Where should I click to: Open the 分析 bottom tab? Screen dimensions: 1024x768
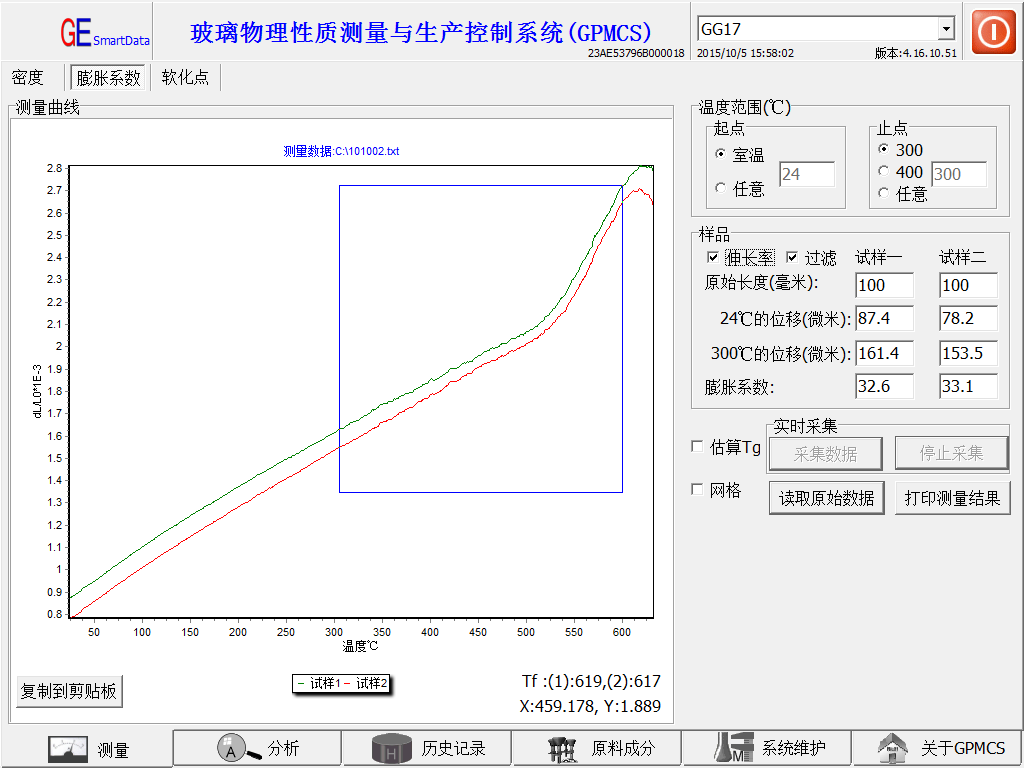pyautogui.click(x=257, y=748)
